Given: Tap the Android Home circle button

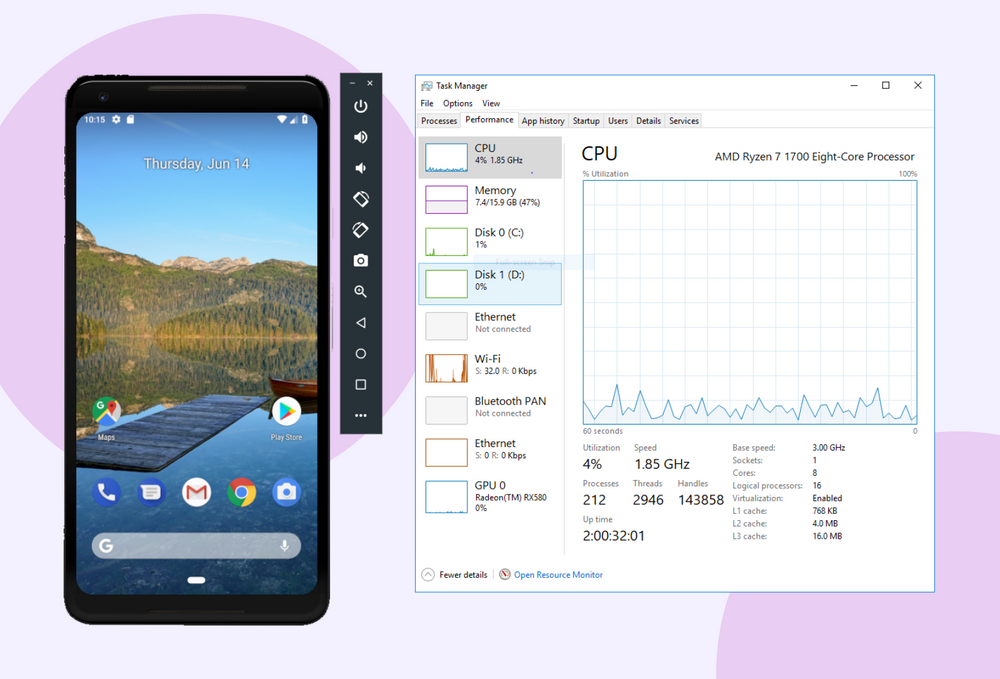Looking at the screenshot, I should coord(360,352).
